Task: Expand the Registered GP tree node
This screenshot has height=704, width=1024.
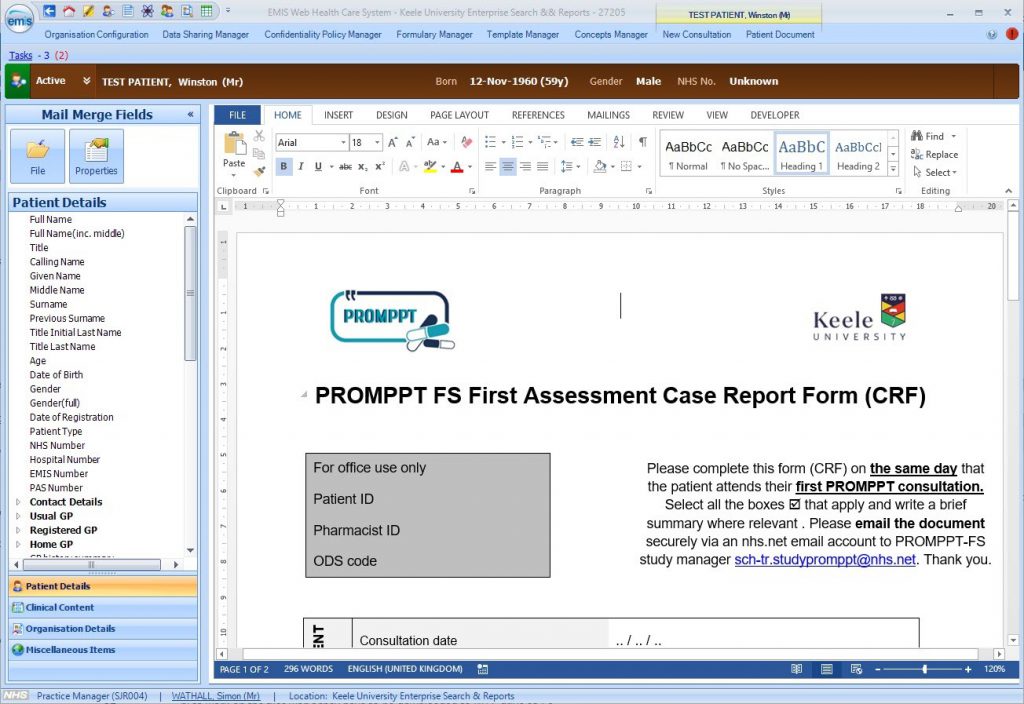Action: tap(18, 530)
